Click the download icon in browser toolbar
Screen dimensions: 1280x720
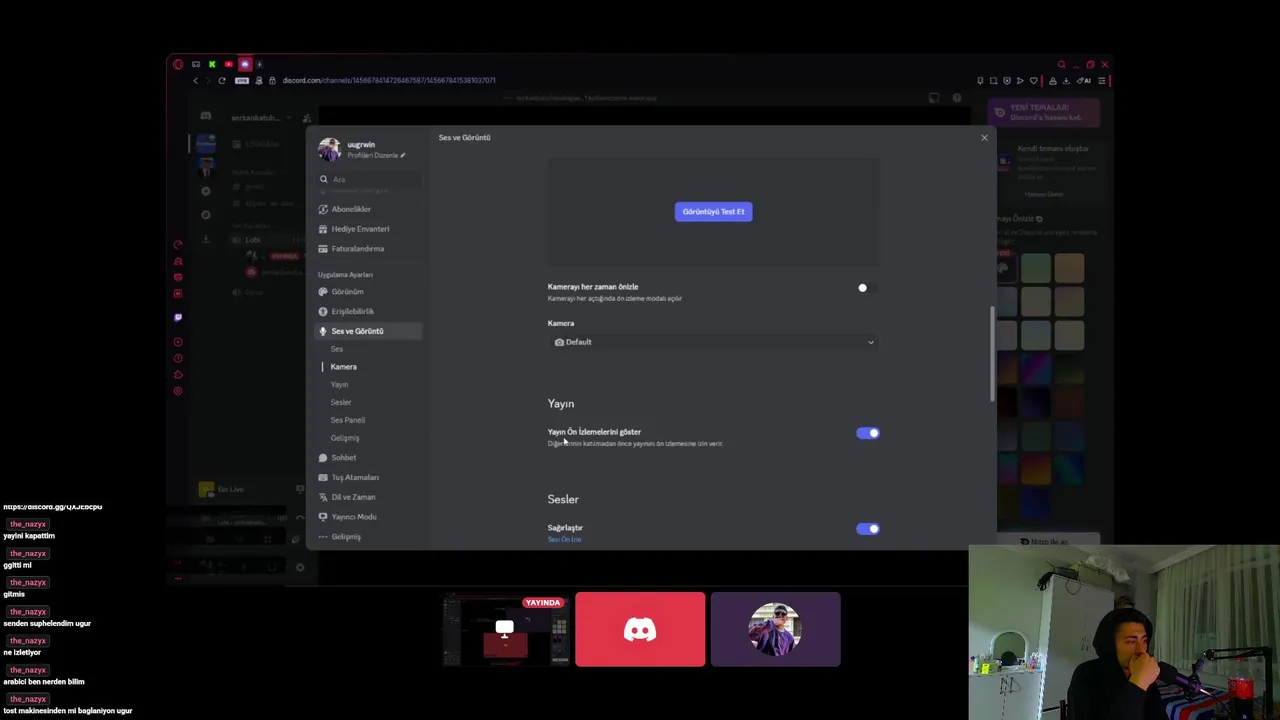[1066, 80]
